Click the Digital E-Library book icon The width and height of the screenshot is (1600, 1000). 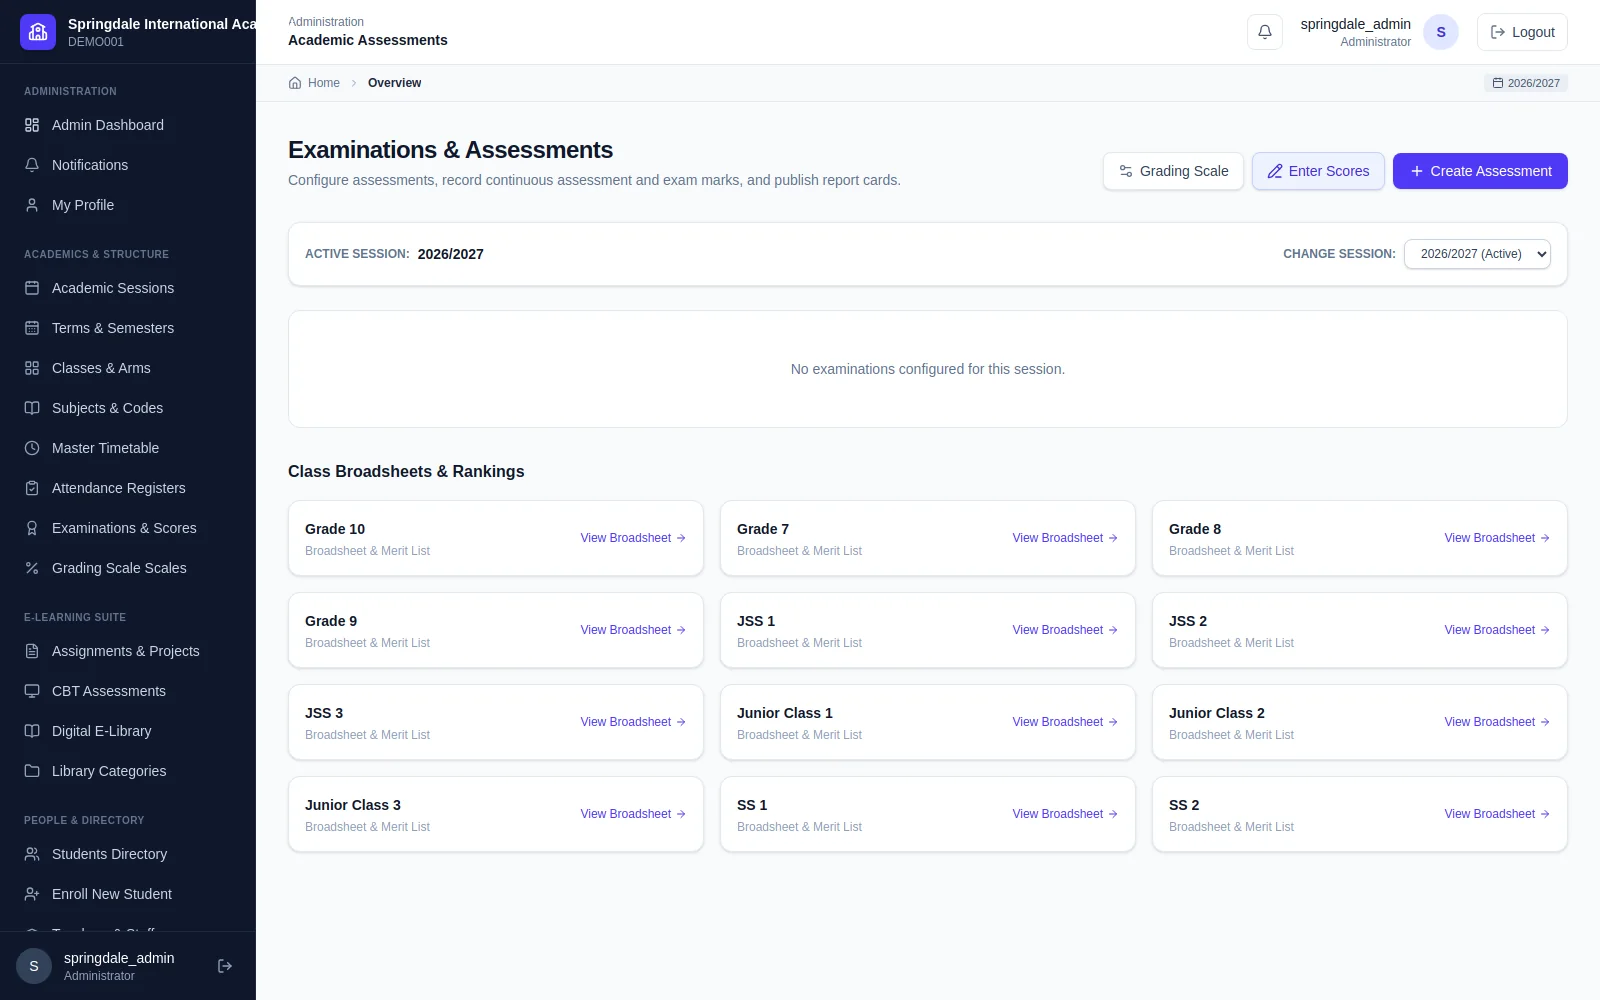(x=32, y=731)
